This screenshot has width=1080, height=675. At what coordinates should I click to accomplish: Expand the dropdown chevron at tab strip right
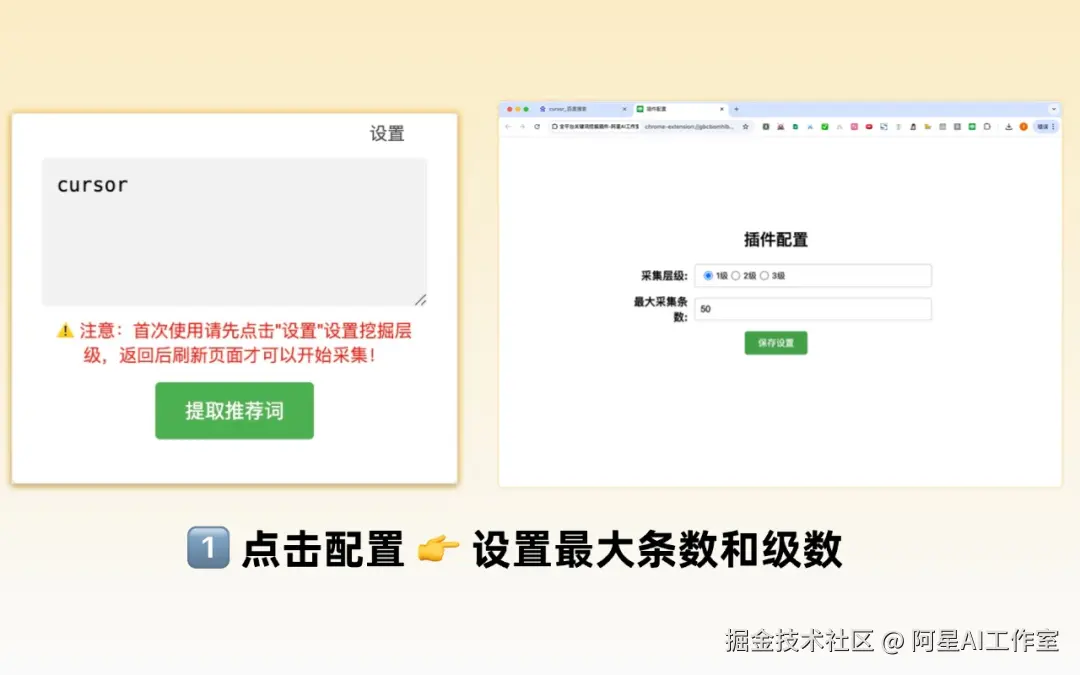1053,109
